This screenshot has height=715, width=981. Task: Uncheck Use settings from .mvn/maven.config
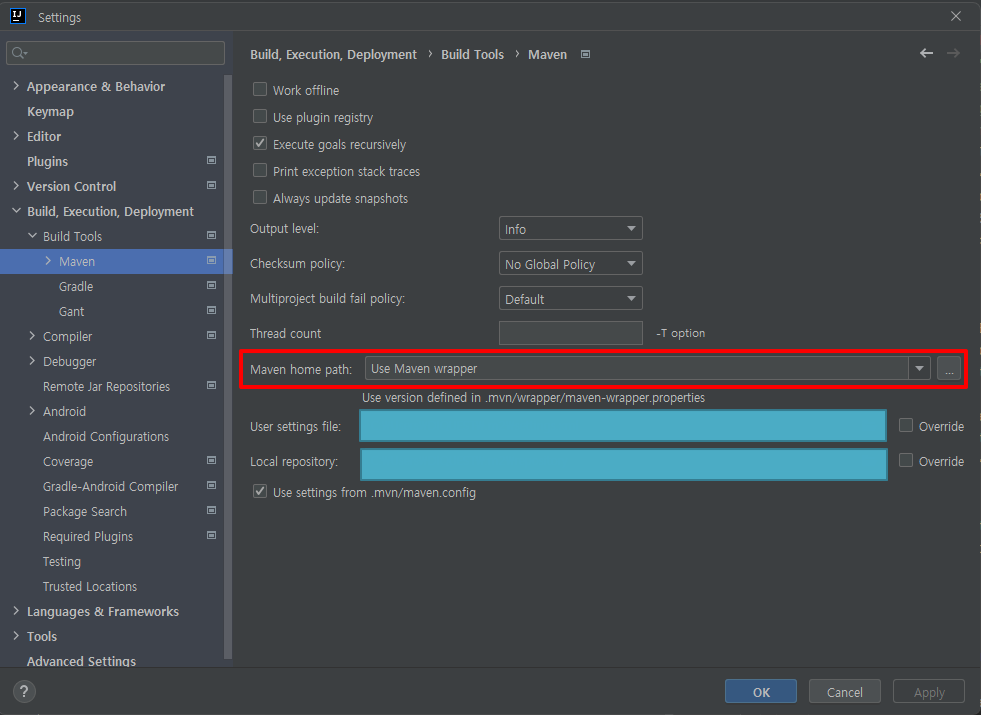[x=260, y=491]
